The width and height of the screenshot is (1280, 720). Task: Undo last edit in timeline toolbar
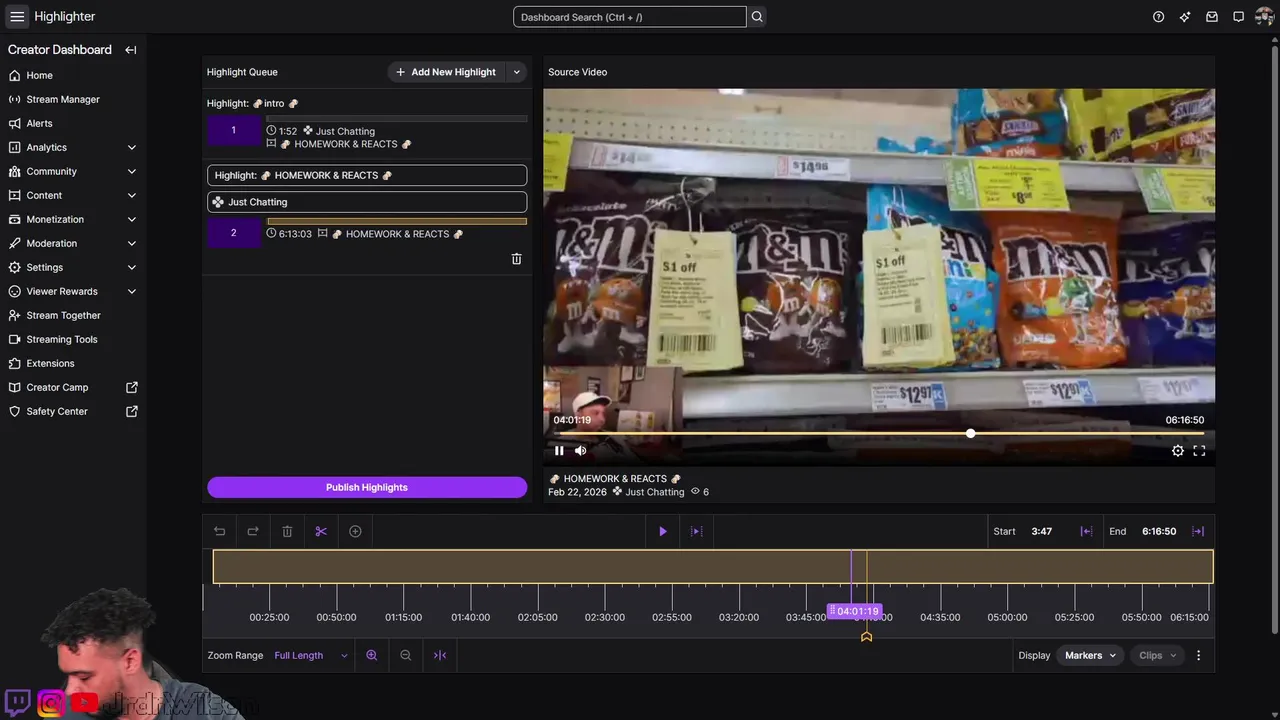pyautogui.click(x=220, y=532)
